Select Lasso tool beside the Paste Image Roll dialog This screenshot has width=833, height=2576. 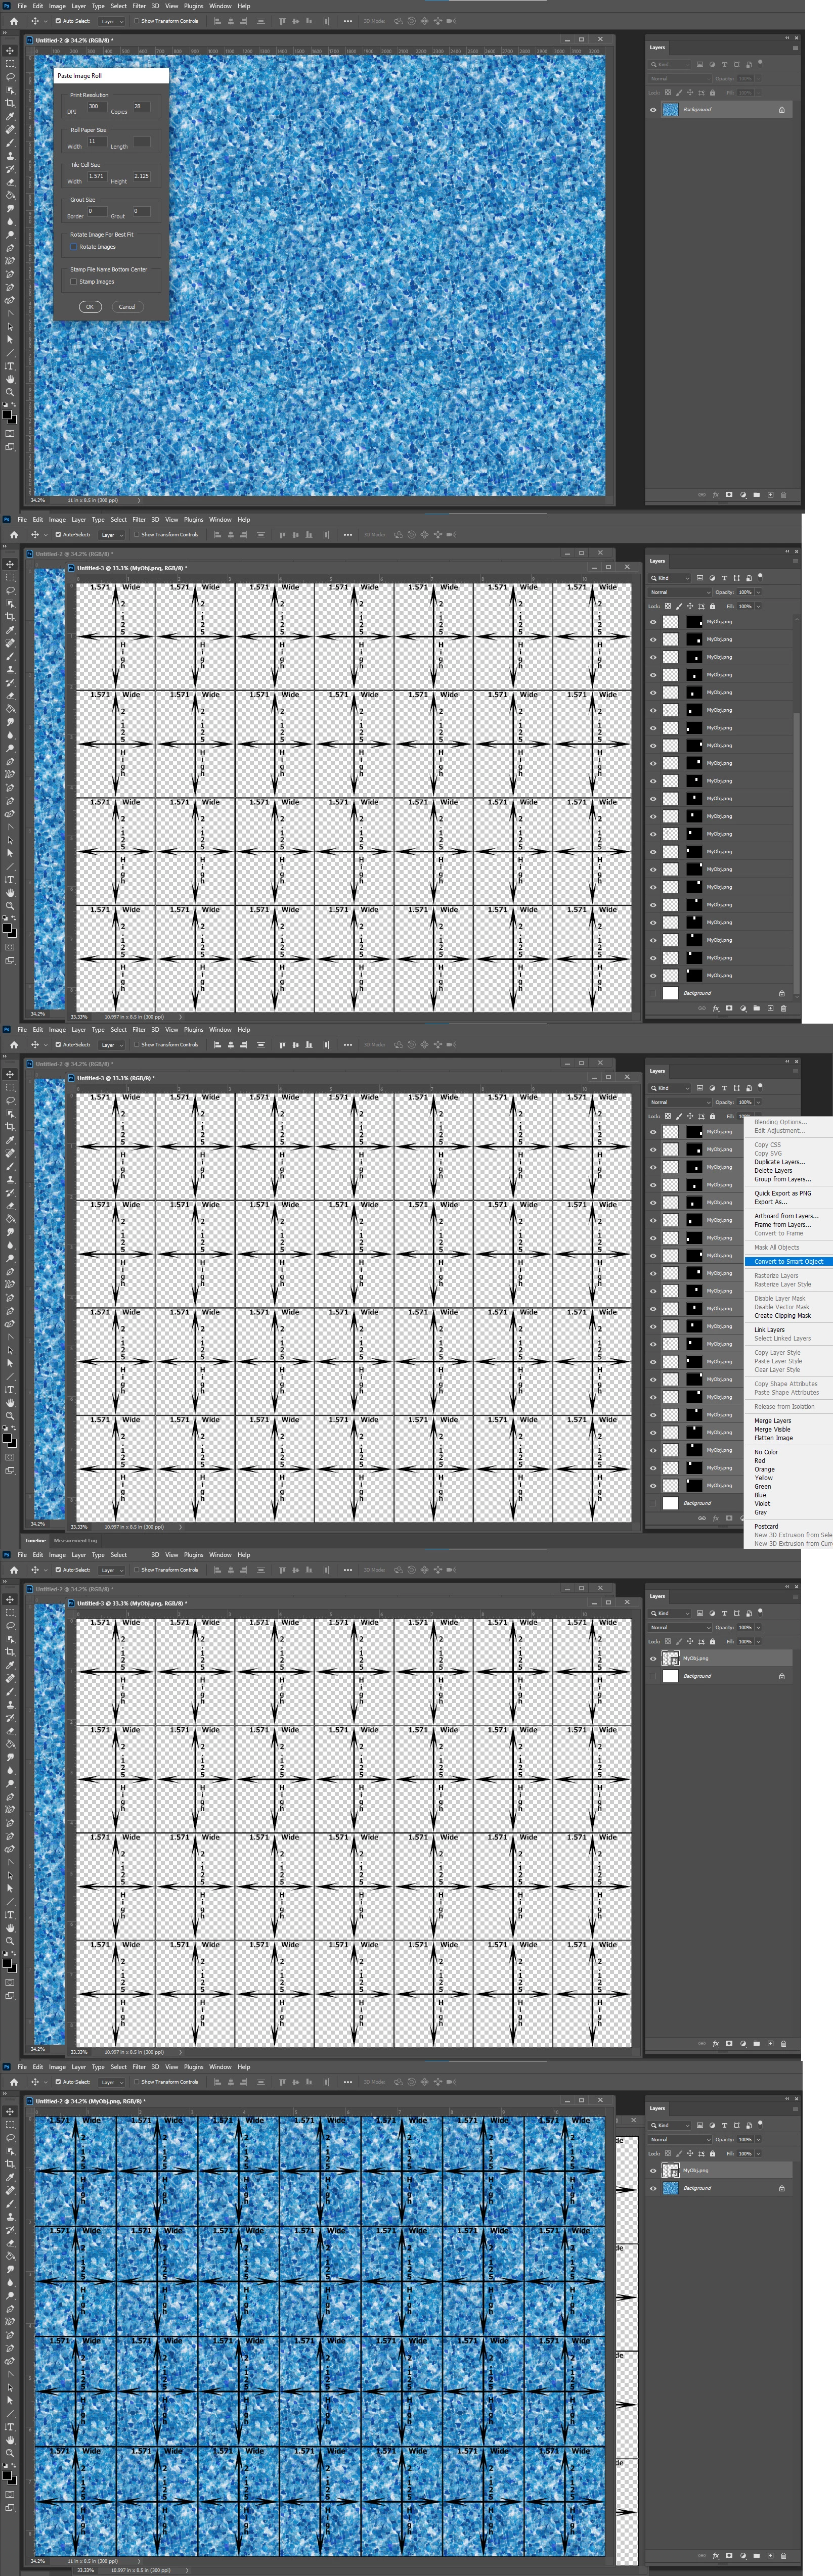coord(10,77)
